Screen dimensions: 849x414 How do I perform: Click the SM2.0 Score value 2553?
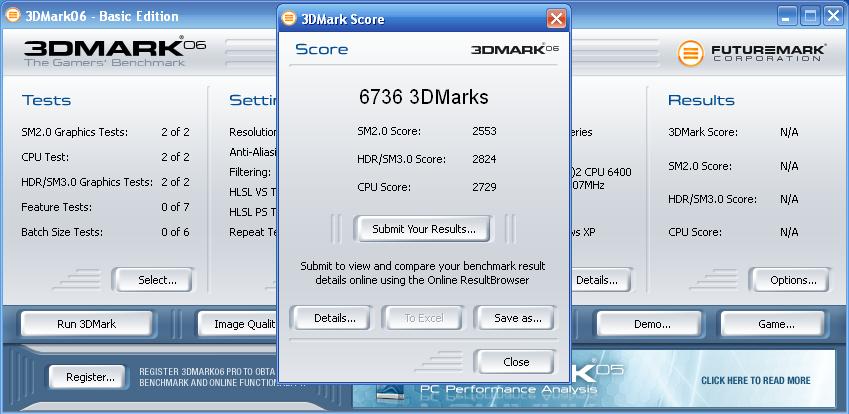click(484, 131)
